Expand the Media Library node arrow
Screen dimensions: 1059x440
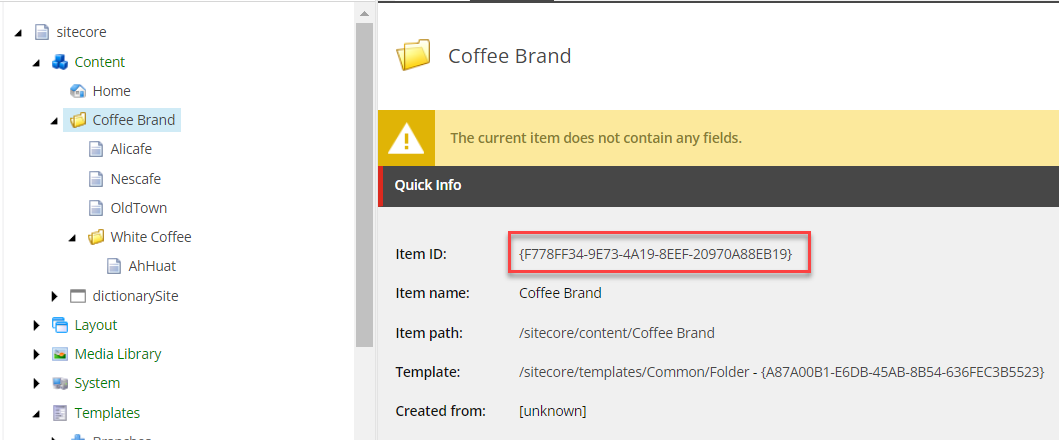click(x=36, y=354)
